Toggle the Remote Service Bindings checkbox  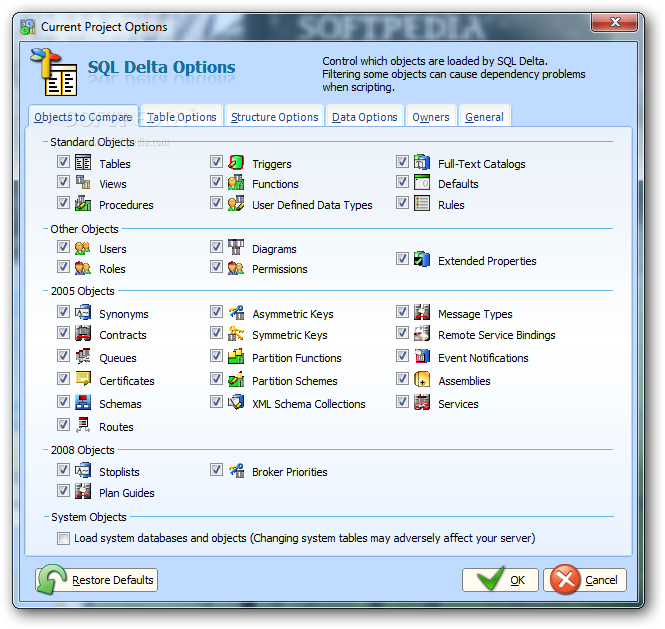(x=402, y=333)
